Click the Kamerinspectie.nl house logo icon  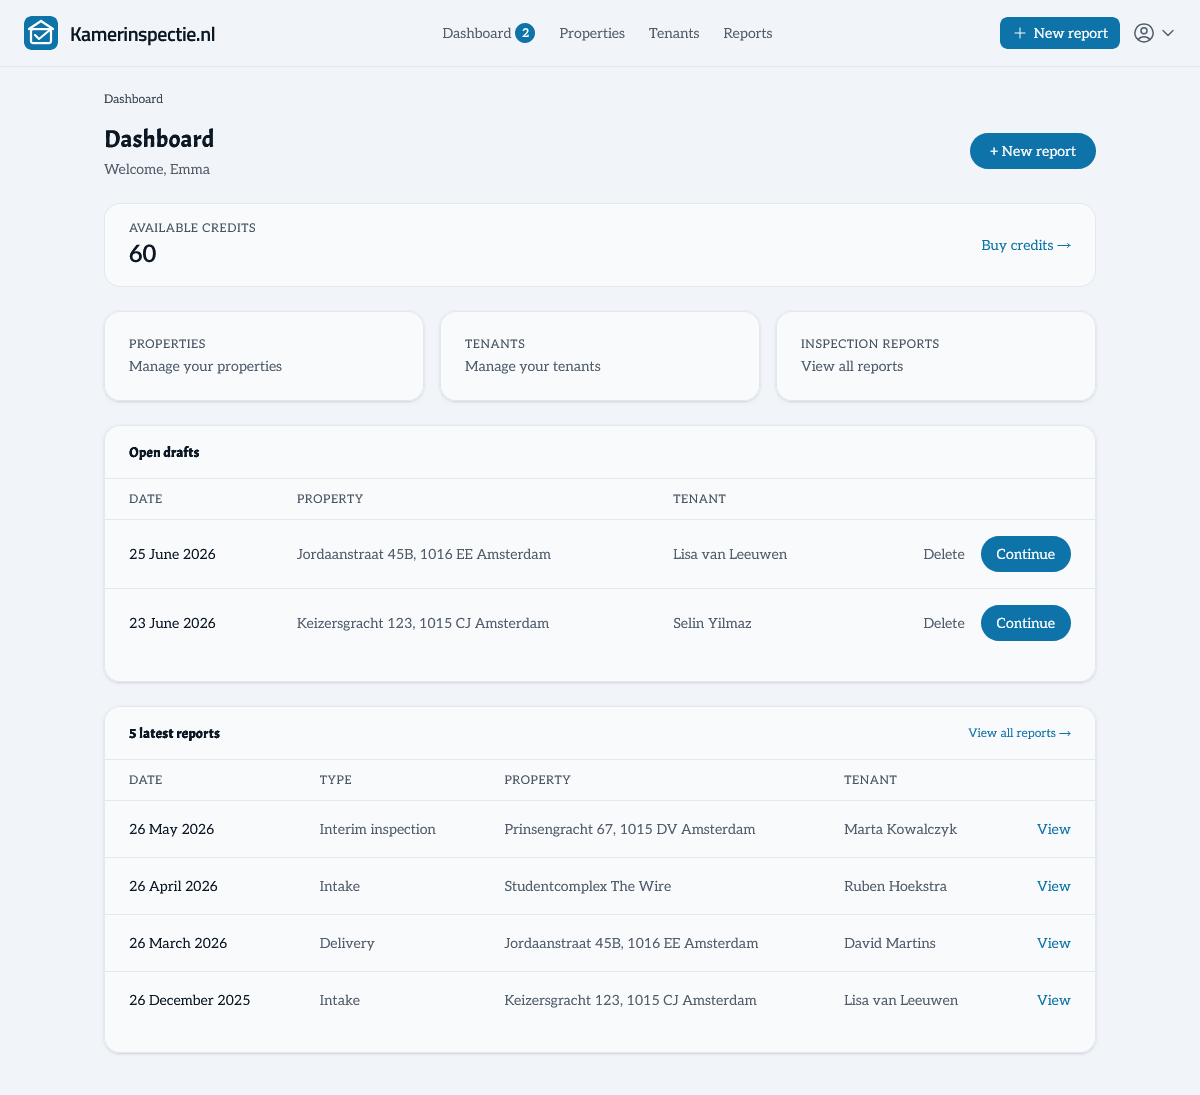[41, 33]
